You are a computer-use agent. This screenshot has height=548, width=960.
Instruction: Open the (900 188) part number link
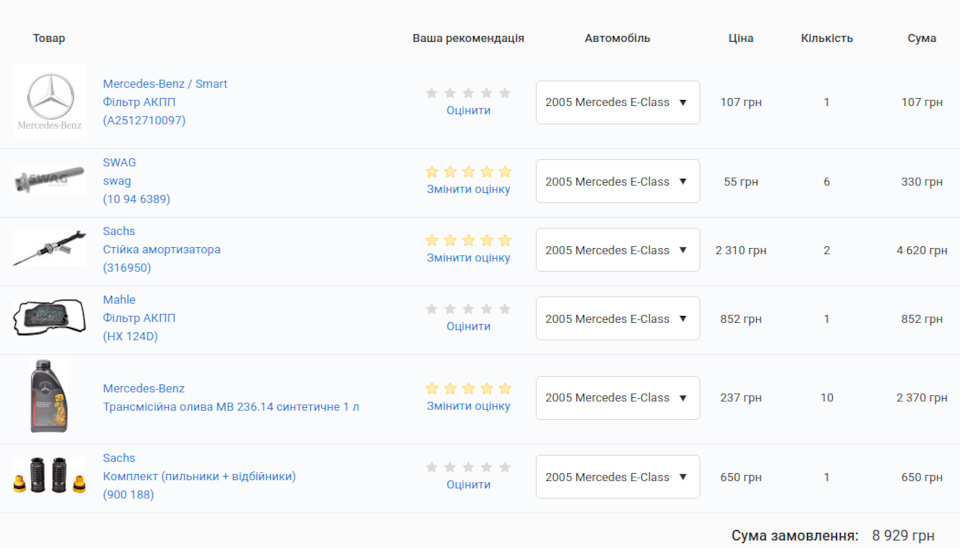(x=129, y=495)
